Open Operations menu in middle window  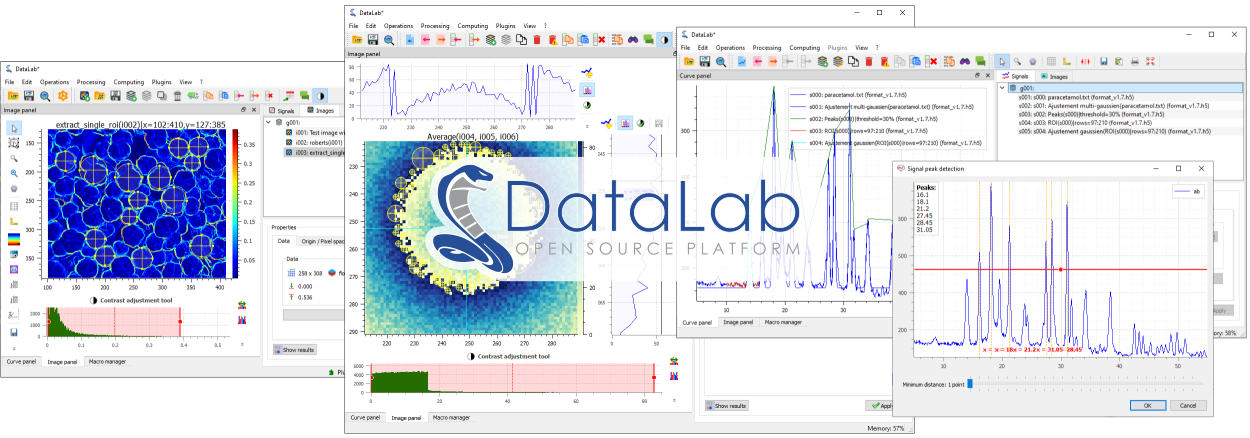(x=398, y=26)
